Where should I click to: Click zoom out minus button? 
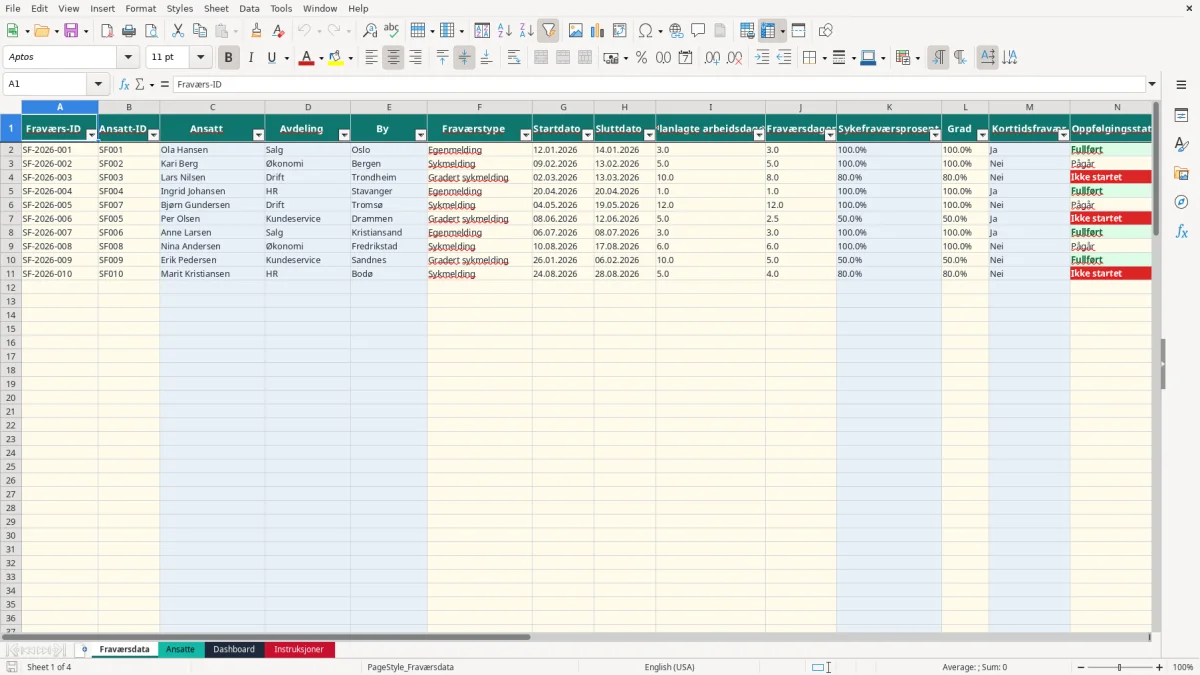(x=1080, y=667)
